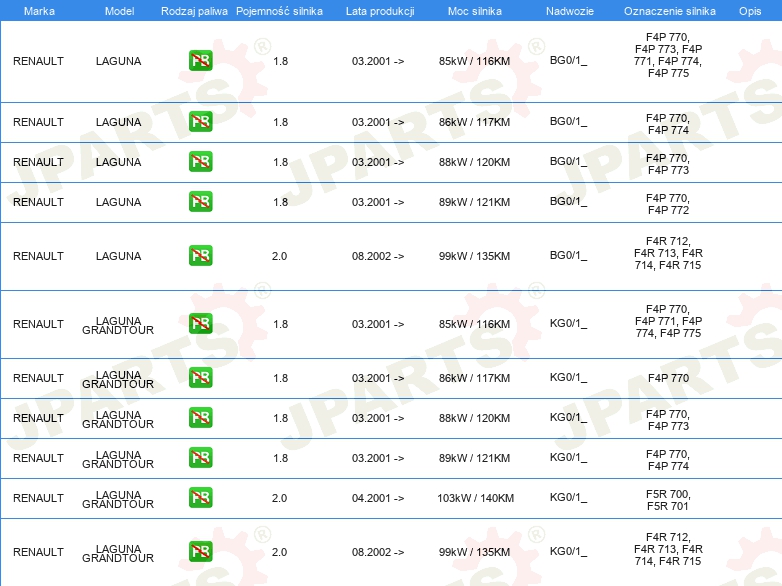Click petrol fuel icon in Laguna BG0/1_ 99kW row
This screenshot has height=586, width=782.
200,255
